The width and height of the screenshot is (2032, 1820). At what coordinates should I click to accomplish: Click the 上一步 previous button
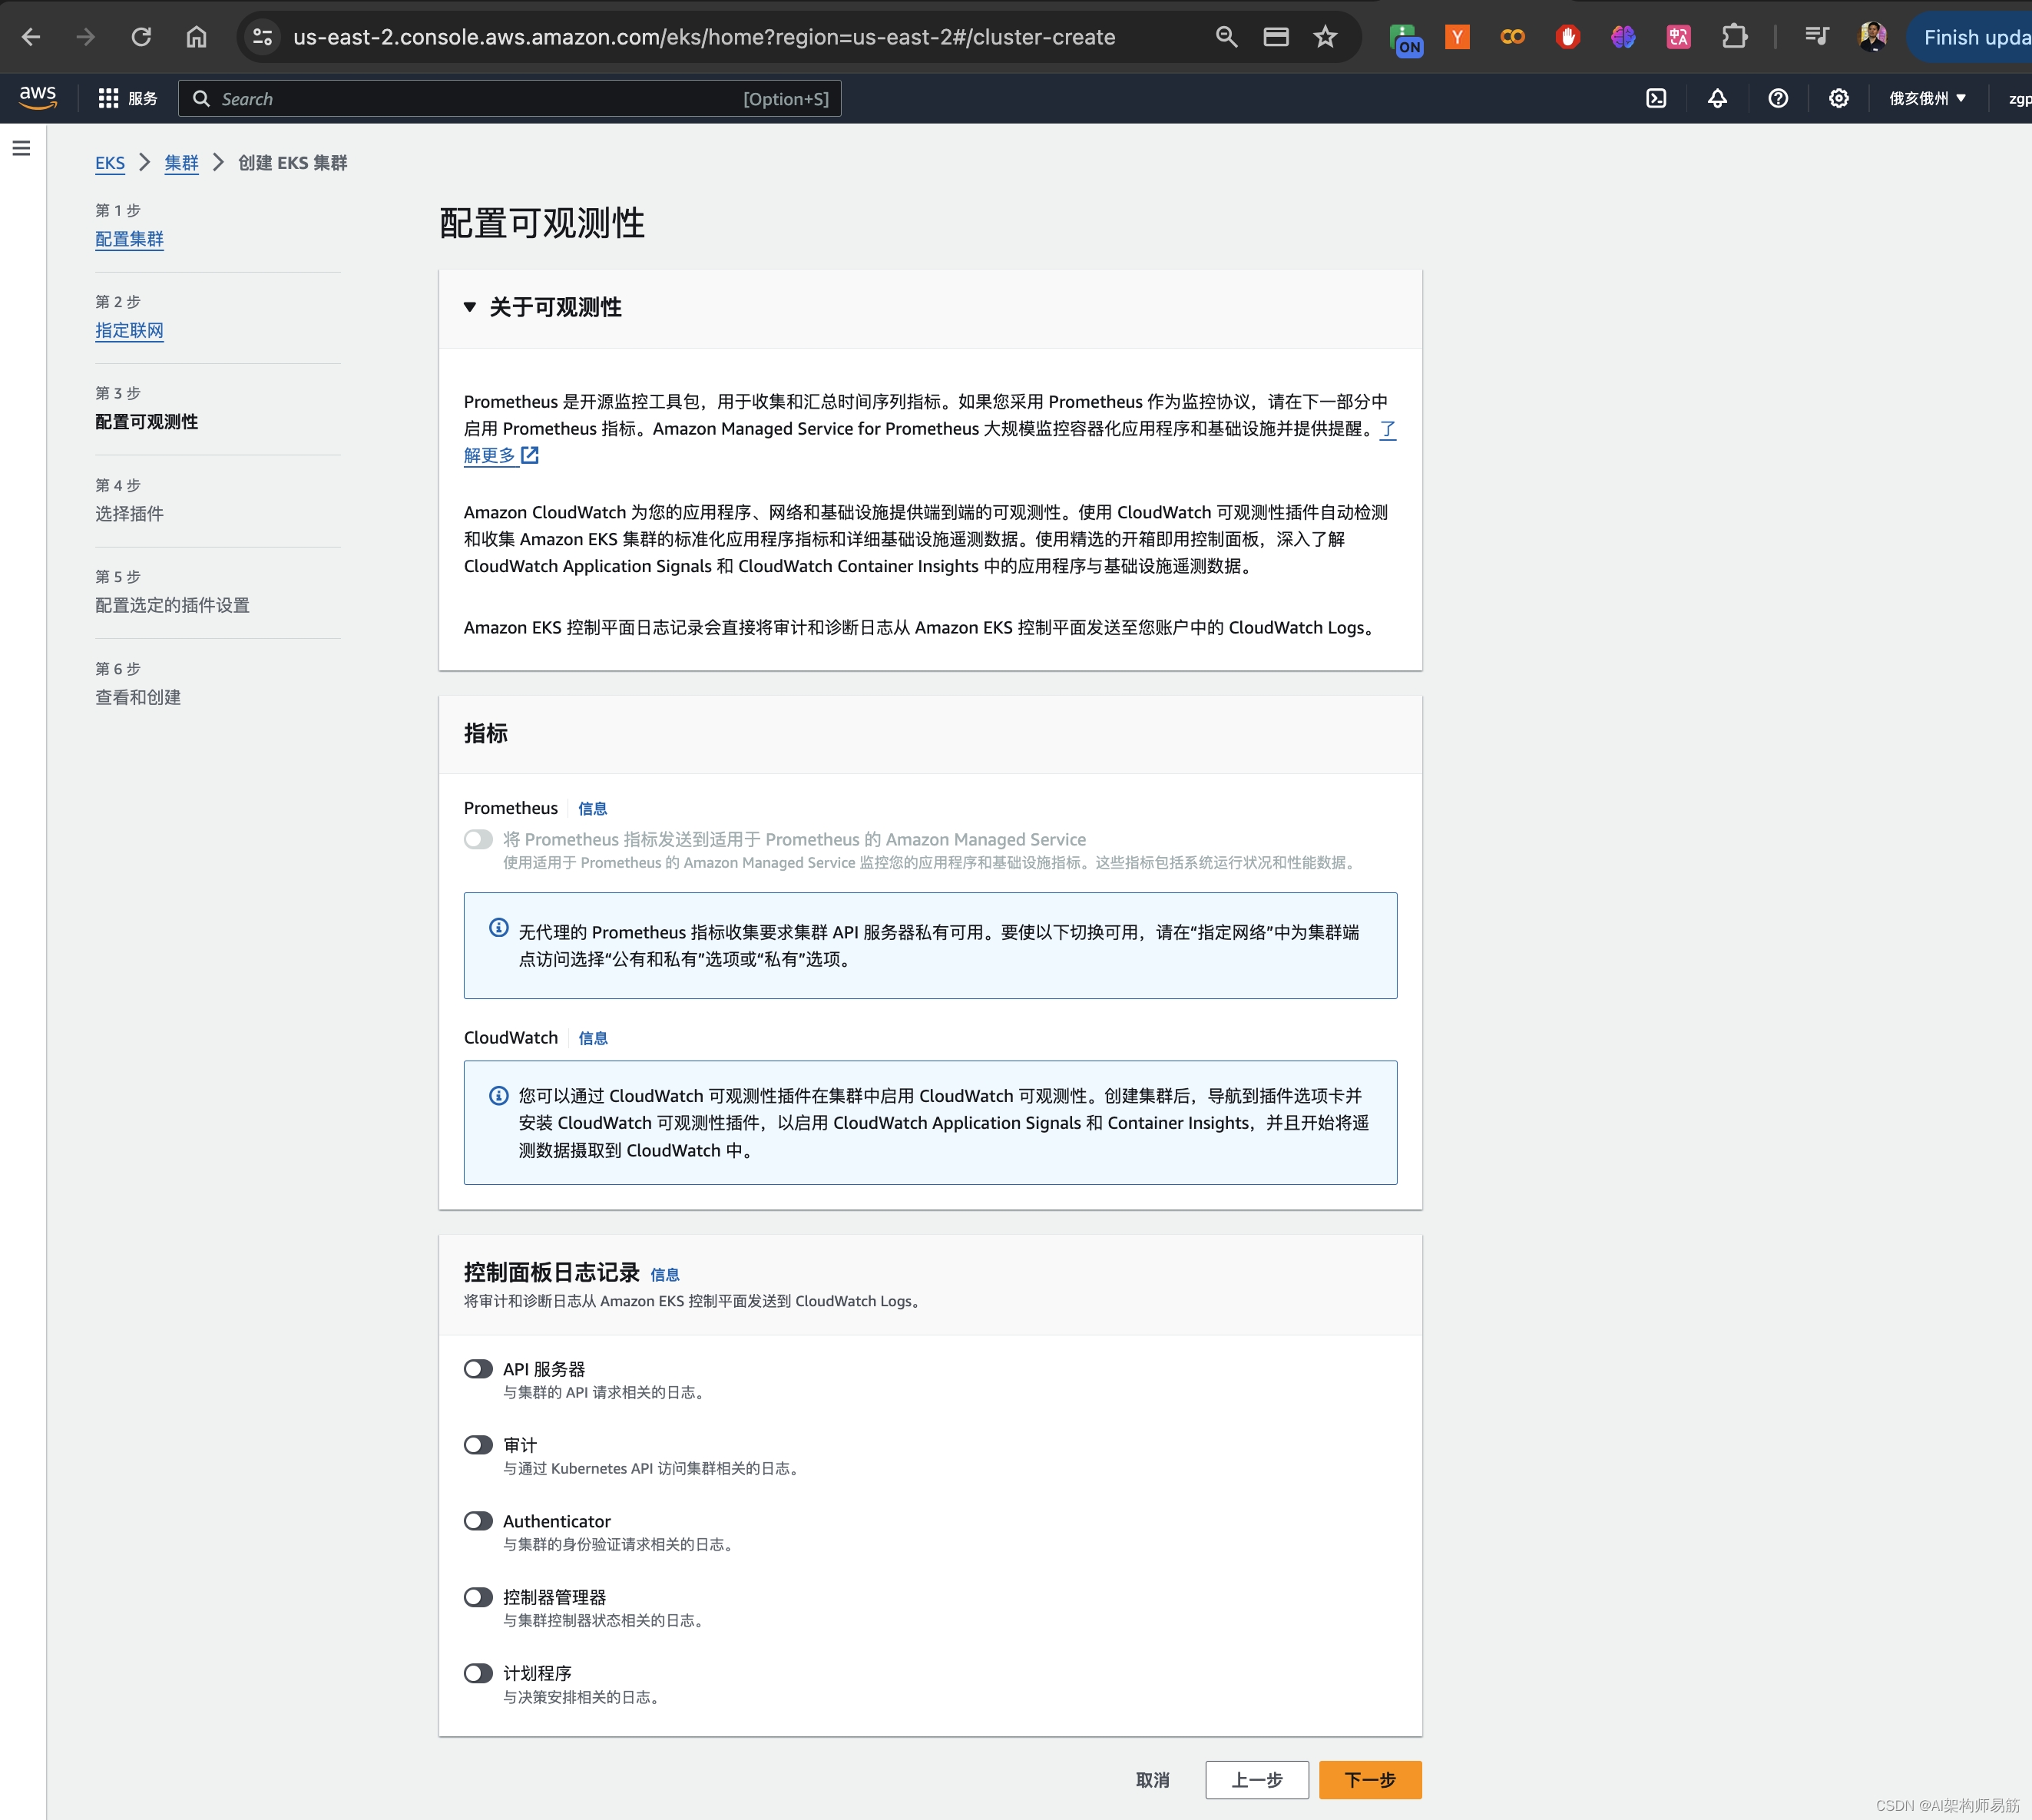1256,1780
